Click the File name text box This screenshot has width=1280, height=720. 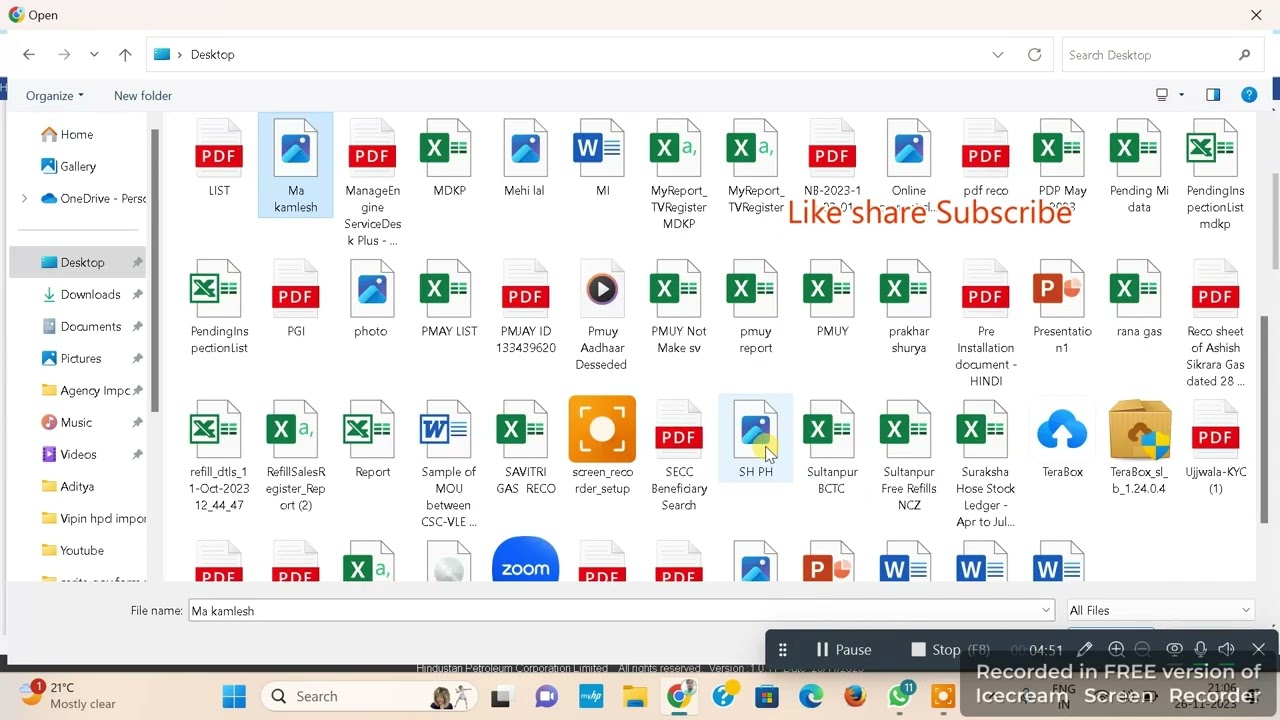[x=621, y=610]
